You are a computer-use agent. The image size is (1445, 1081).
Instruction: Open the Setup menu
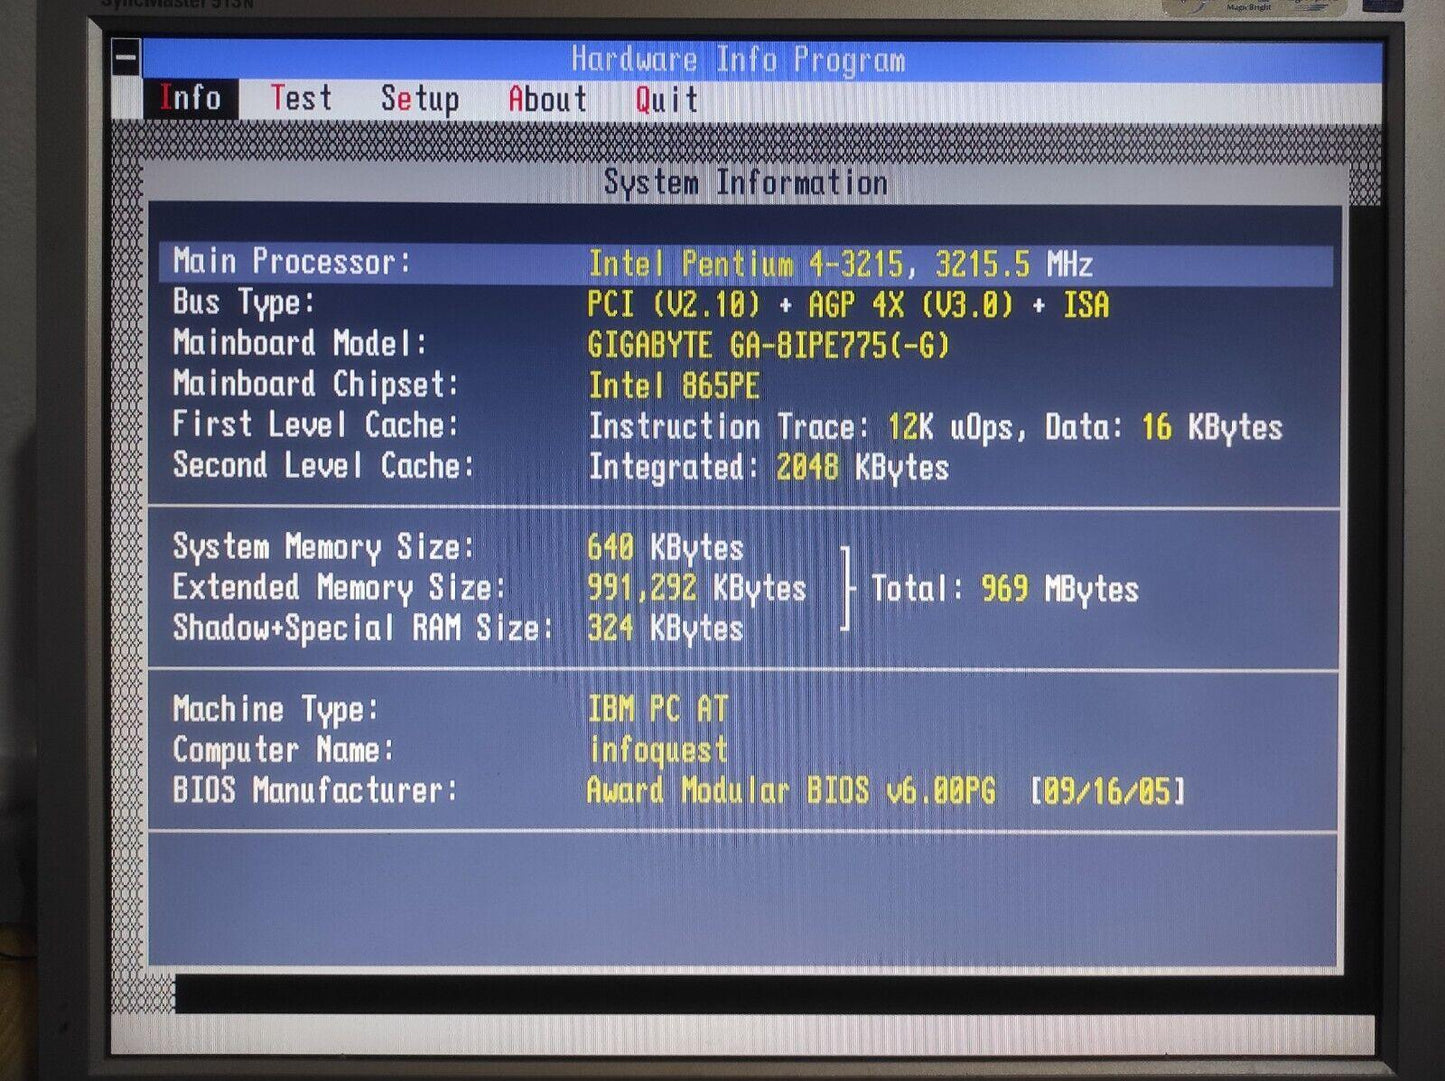(x=420, y=99)
